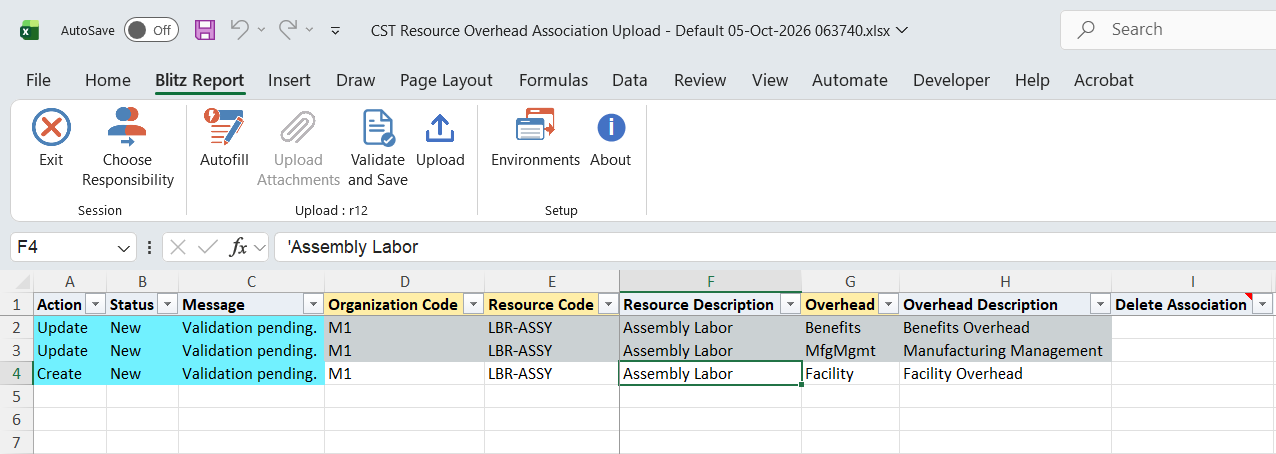Click the Redo arrow
The image size is (1276, 454).
(x=288, y=30)
